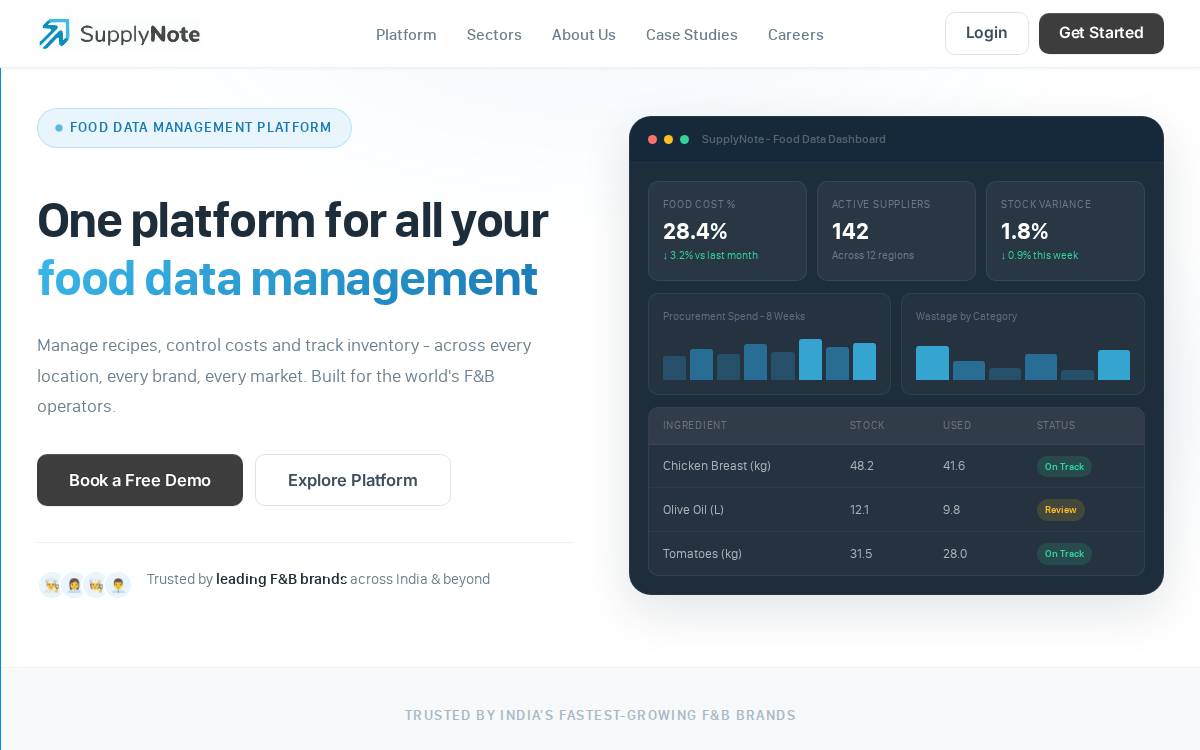This screenshot has height=750, width=1200.
Task: Click the USED column header
Action: [957, 425]
